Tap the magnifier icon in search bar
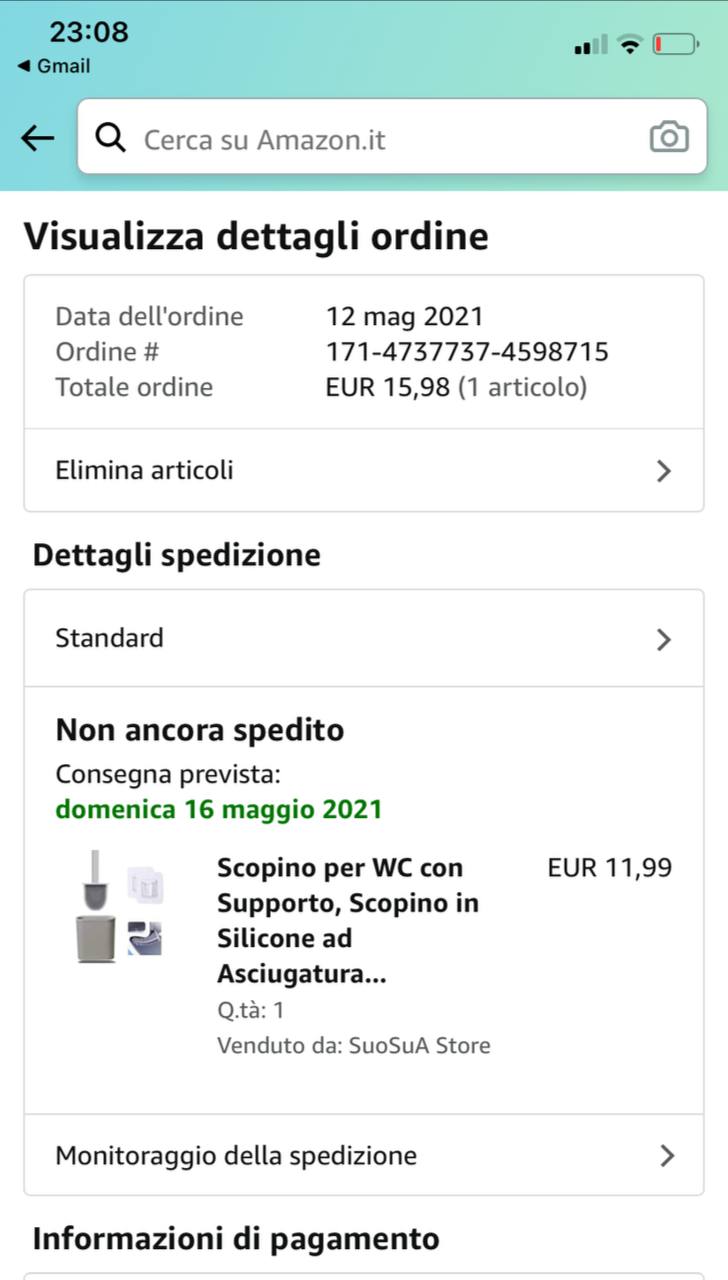728x1280 pixels. (x=111, y=138)
